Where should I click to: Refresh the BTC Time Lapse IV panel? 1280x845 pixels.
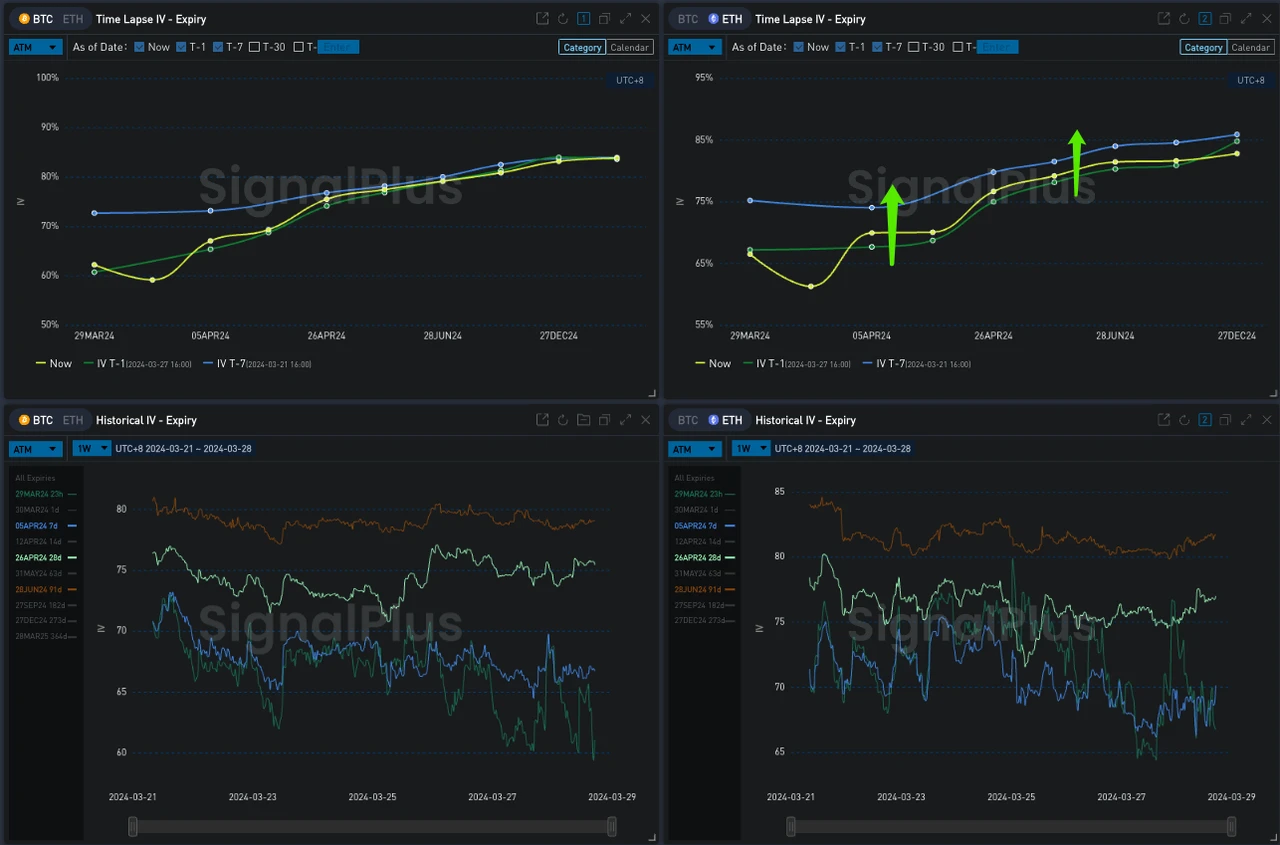[563, 19]
